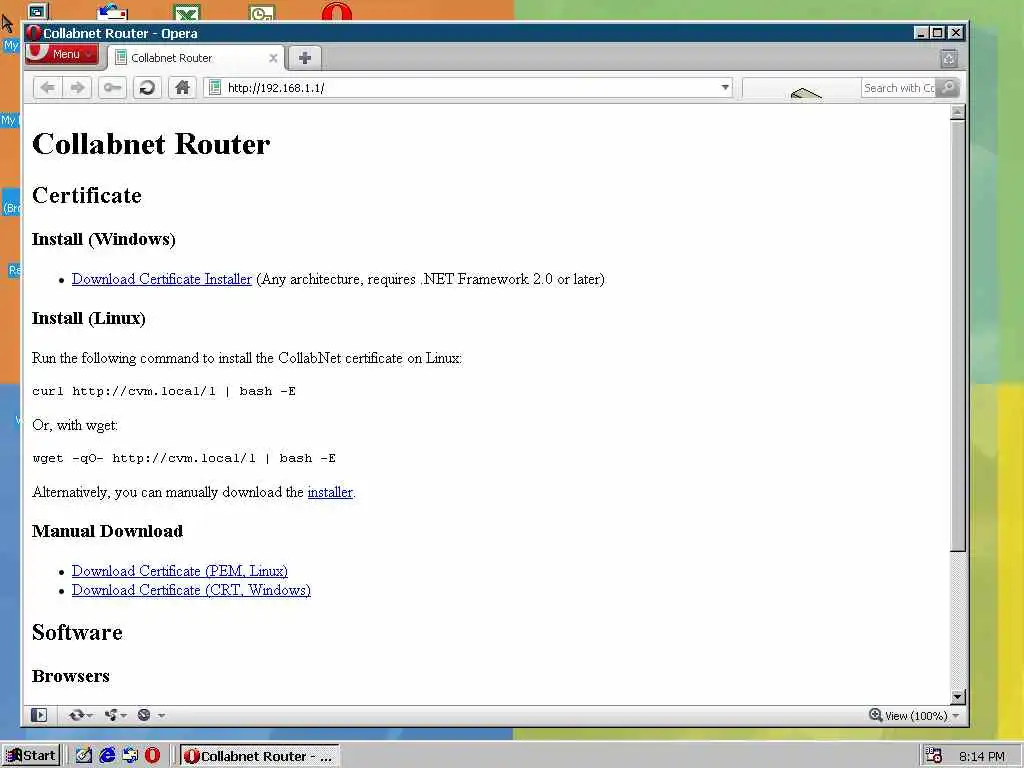Image resolution: width=1024 pixels, height=768 pixels.
Task: Launch the notepad quick launch icon
Action: coord(83,756)
